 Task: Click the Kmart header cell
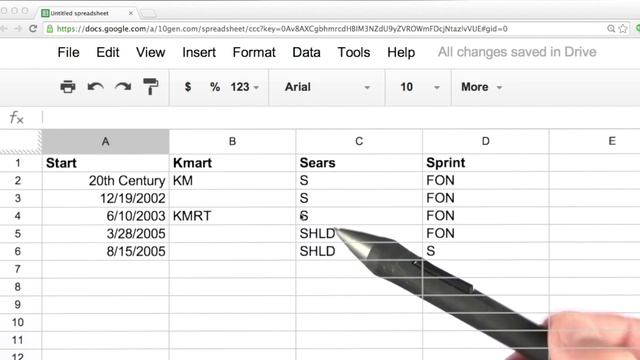232,163
